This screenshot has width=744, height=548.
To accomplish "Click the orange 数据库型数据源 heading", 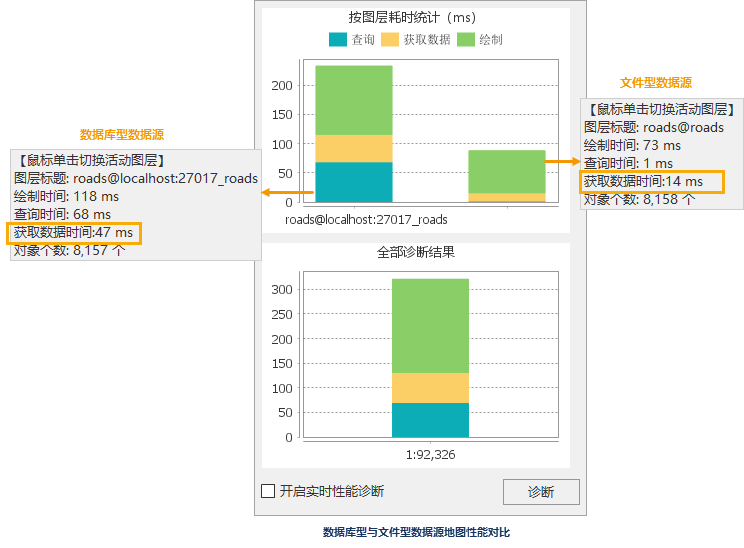I will pos(122,134).
